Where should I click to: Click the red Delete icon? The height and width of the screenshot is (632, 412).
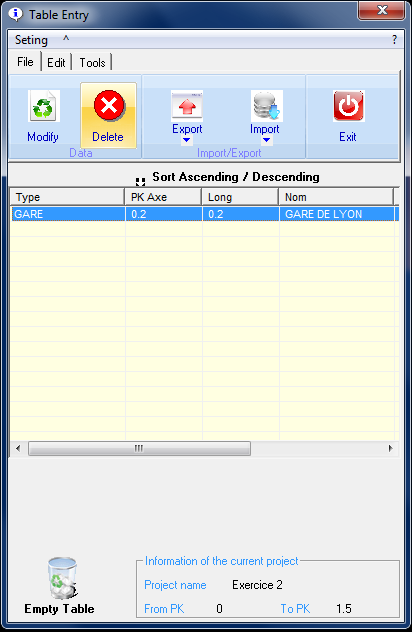[109, 106]
